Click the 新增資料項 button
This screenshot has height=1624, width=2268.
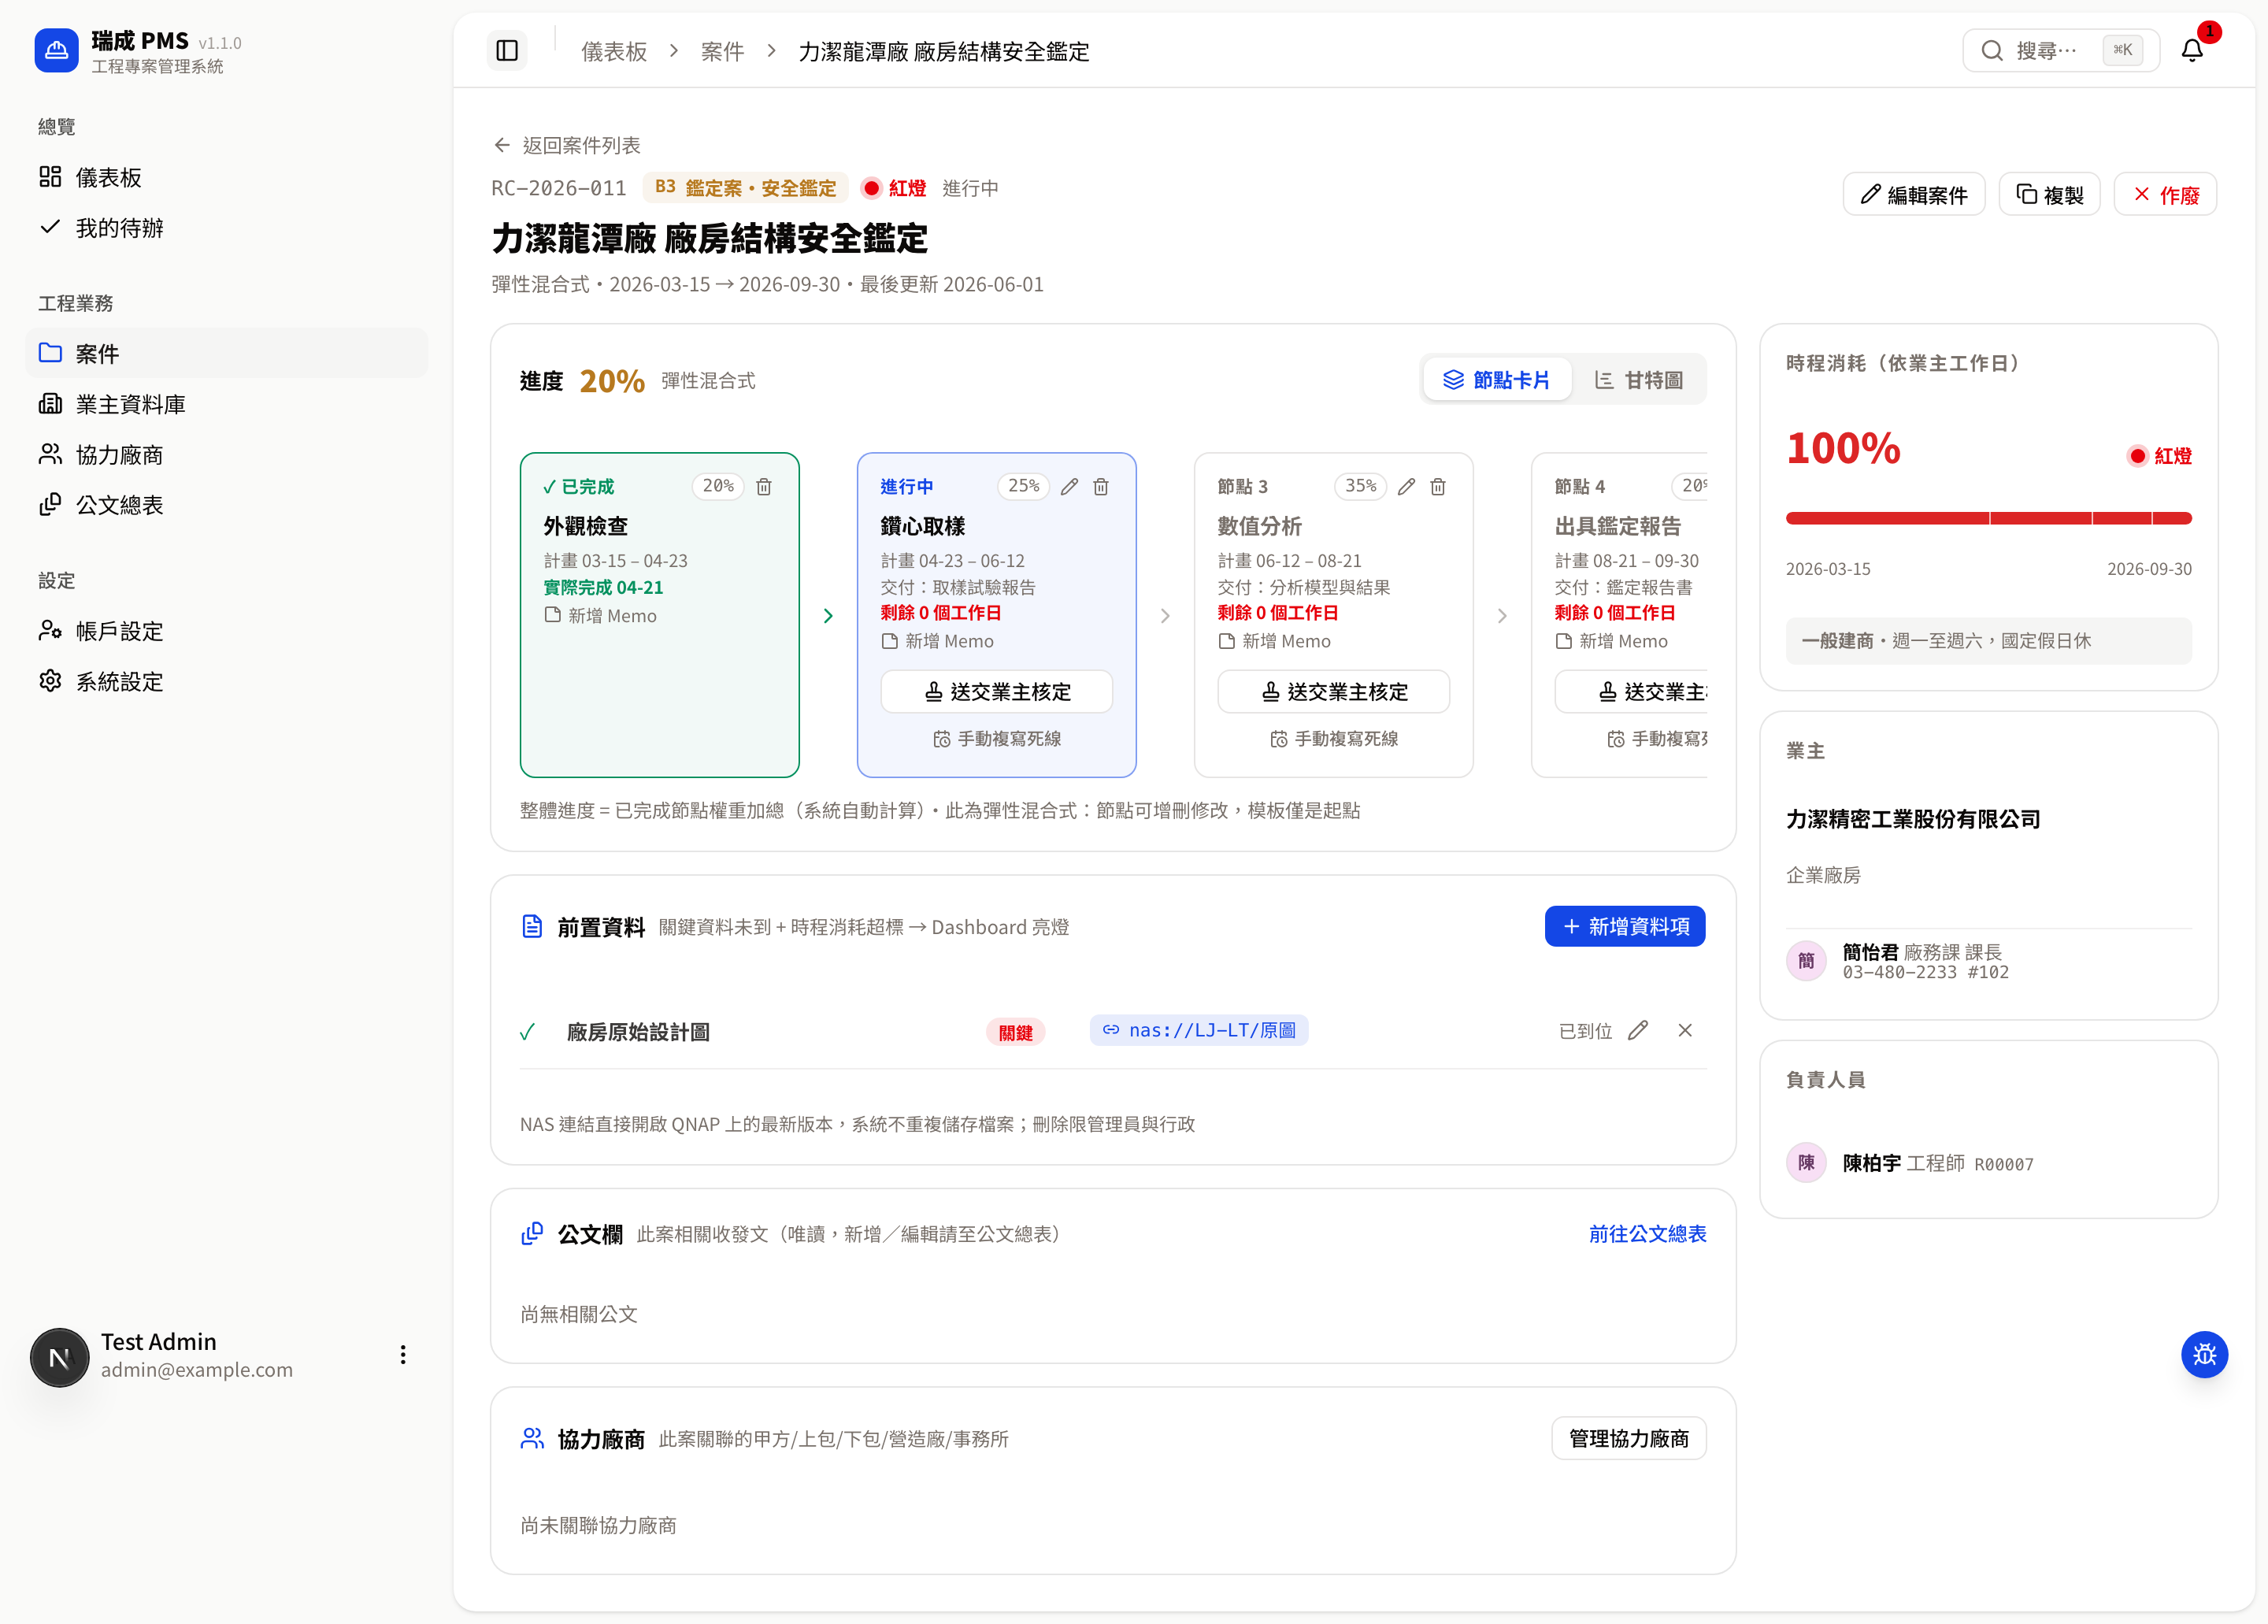tap(1625, 926)
